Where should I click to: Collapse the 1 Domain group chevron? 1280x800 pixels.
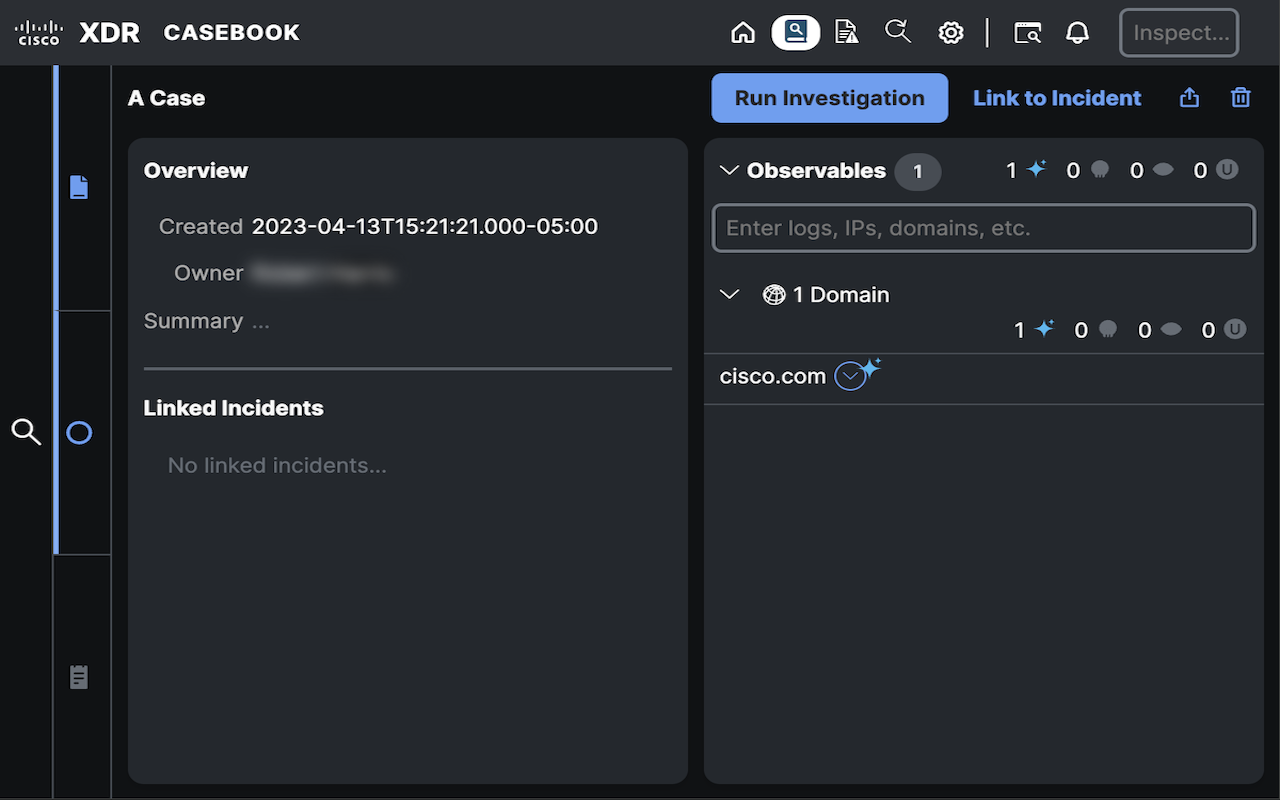point(729,295)
